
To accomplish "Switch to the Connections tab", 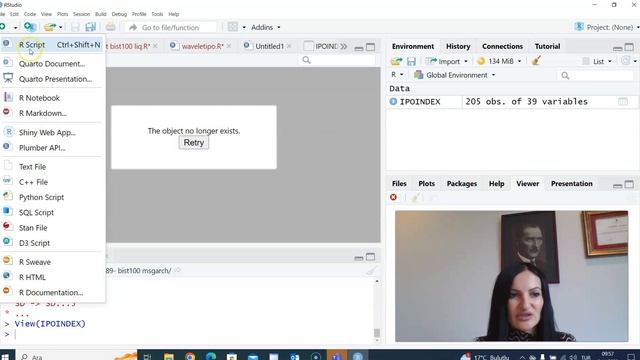I will [x=502, y=46].
